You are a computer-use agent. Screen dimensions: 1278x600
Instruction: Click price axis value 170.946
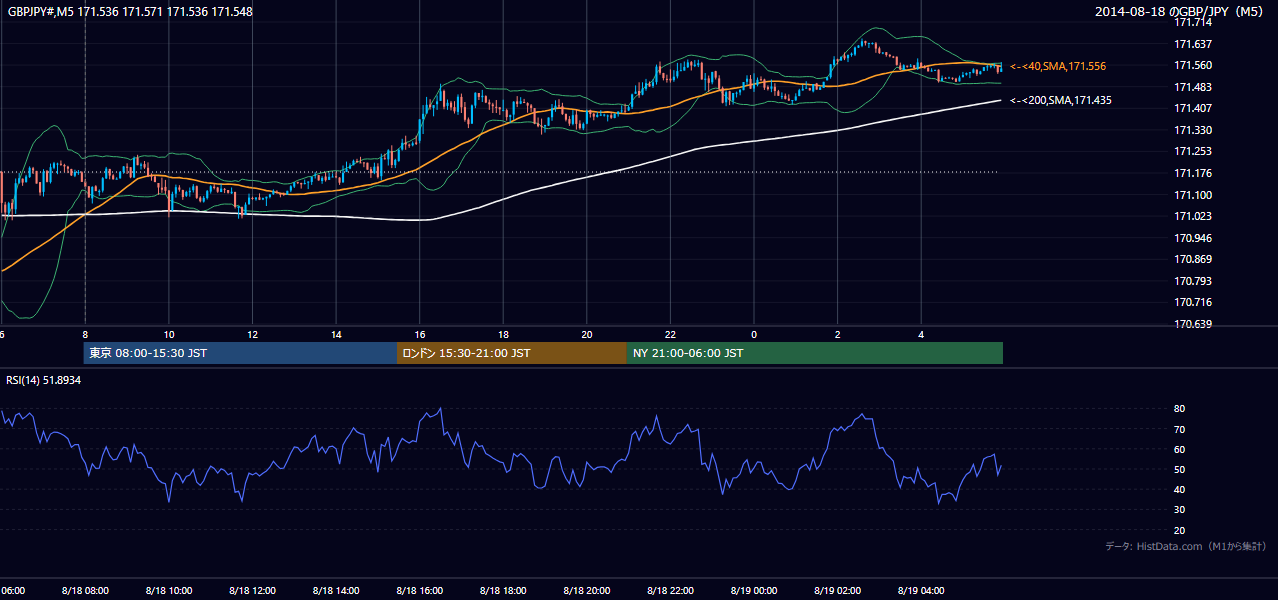(1192, 238)
